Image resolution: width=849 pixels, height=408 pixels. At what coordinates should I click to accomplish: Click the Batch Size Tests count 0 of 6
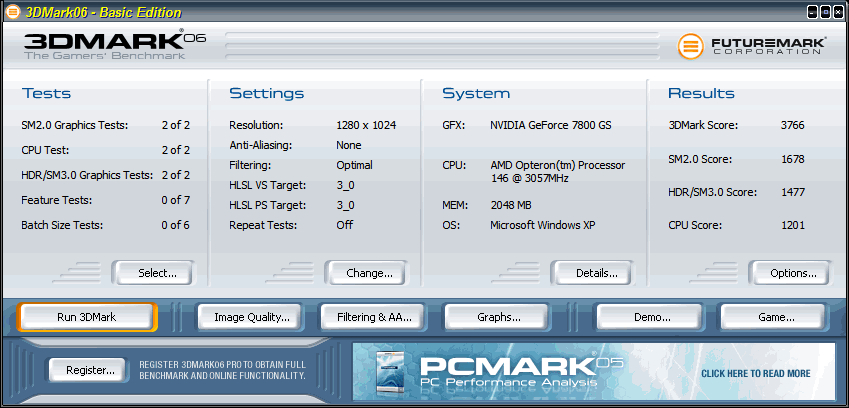tap(175, 225)
